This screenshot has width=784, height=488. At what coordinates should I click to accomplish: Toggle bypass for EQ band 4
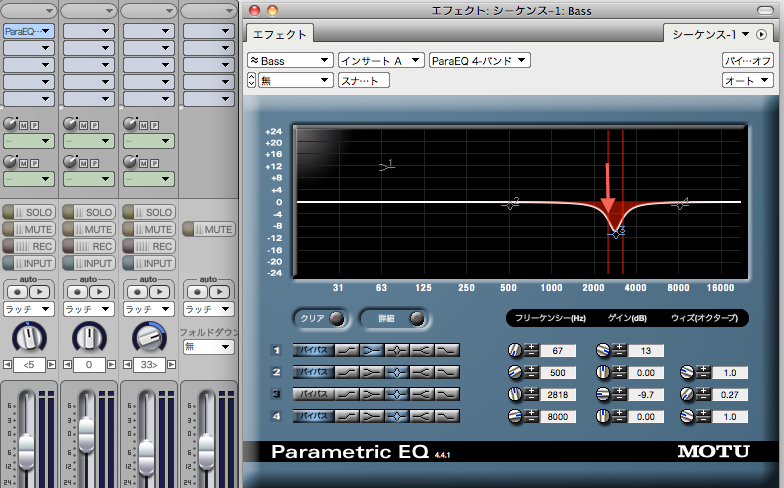313,416
